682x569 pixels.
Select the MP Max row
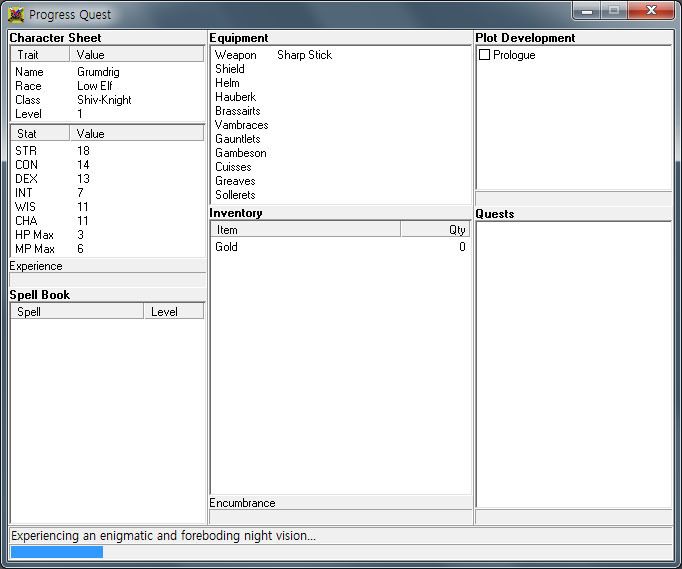tap(107, 248)
